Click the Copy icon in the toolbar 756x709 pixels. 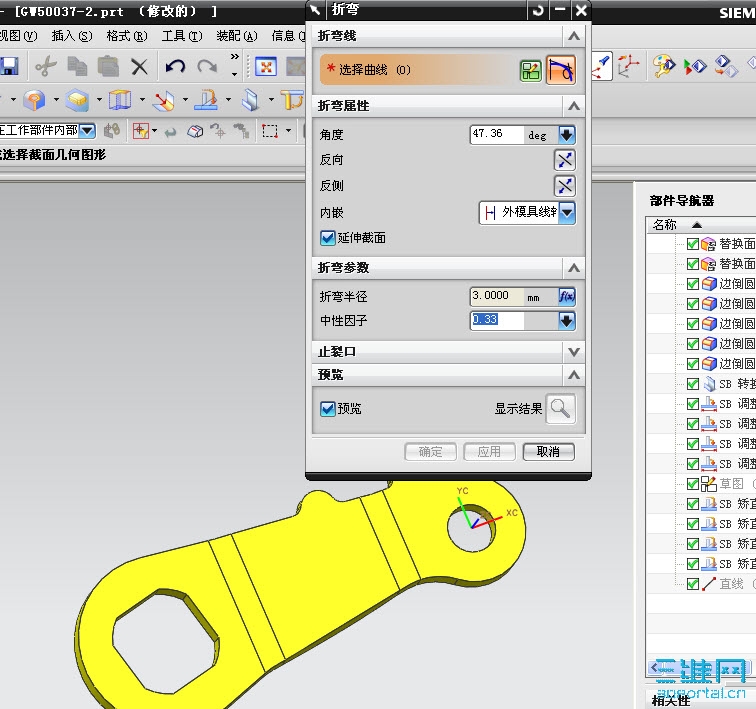[77, 67]
